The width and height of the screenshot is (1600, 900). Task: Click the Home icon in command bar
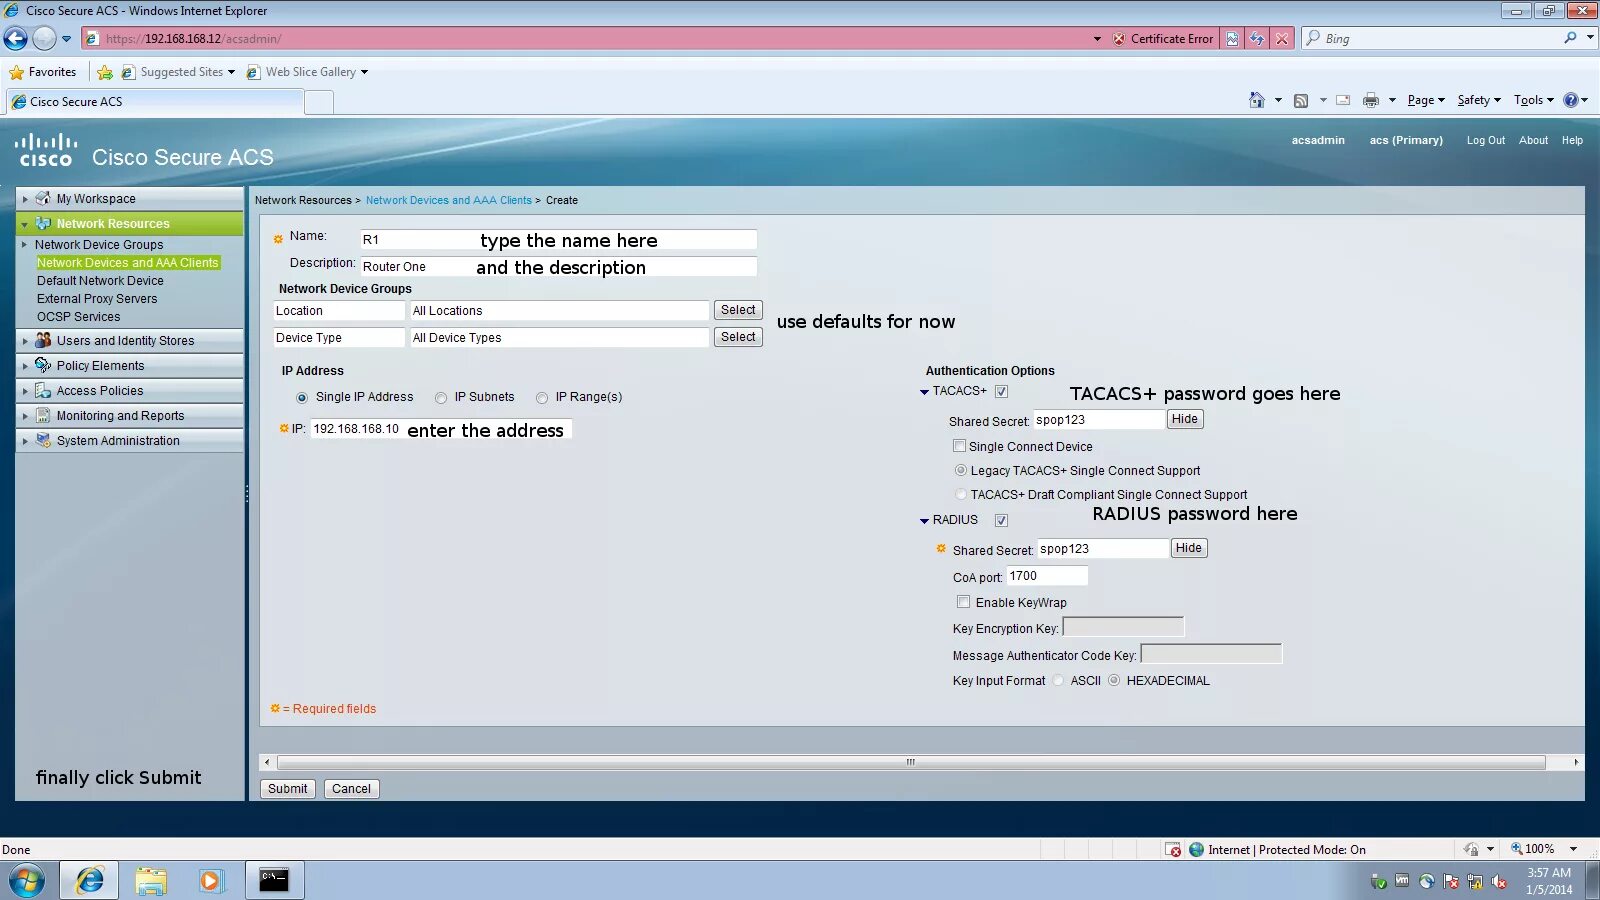[x=1257, y=100]
